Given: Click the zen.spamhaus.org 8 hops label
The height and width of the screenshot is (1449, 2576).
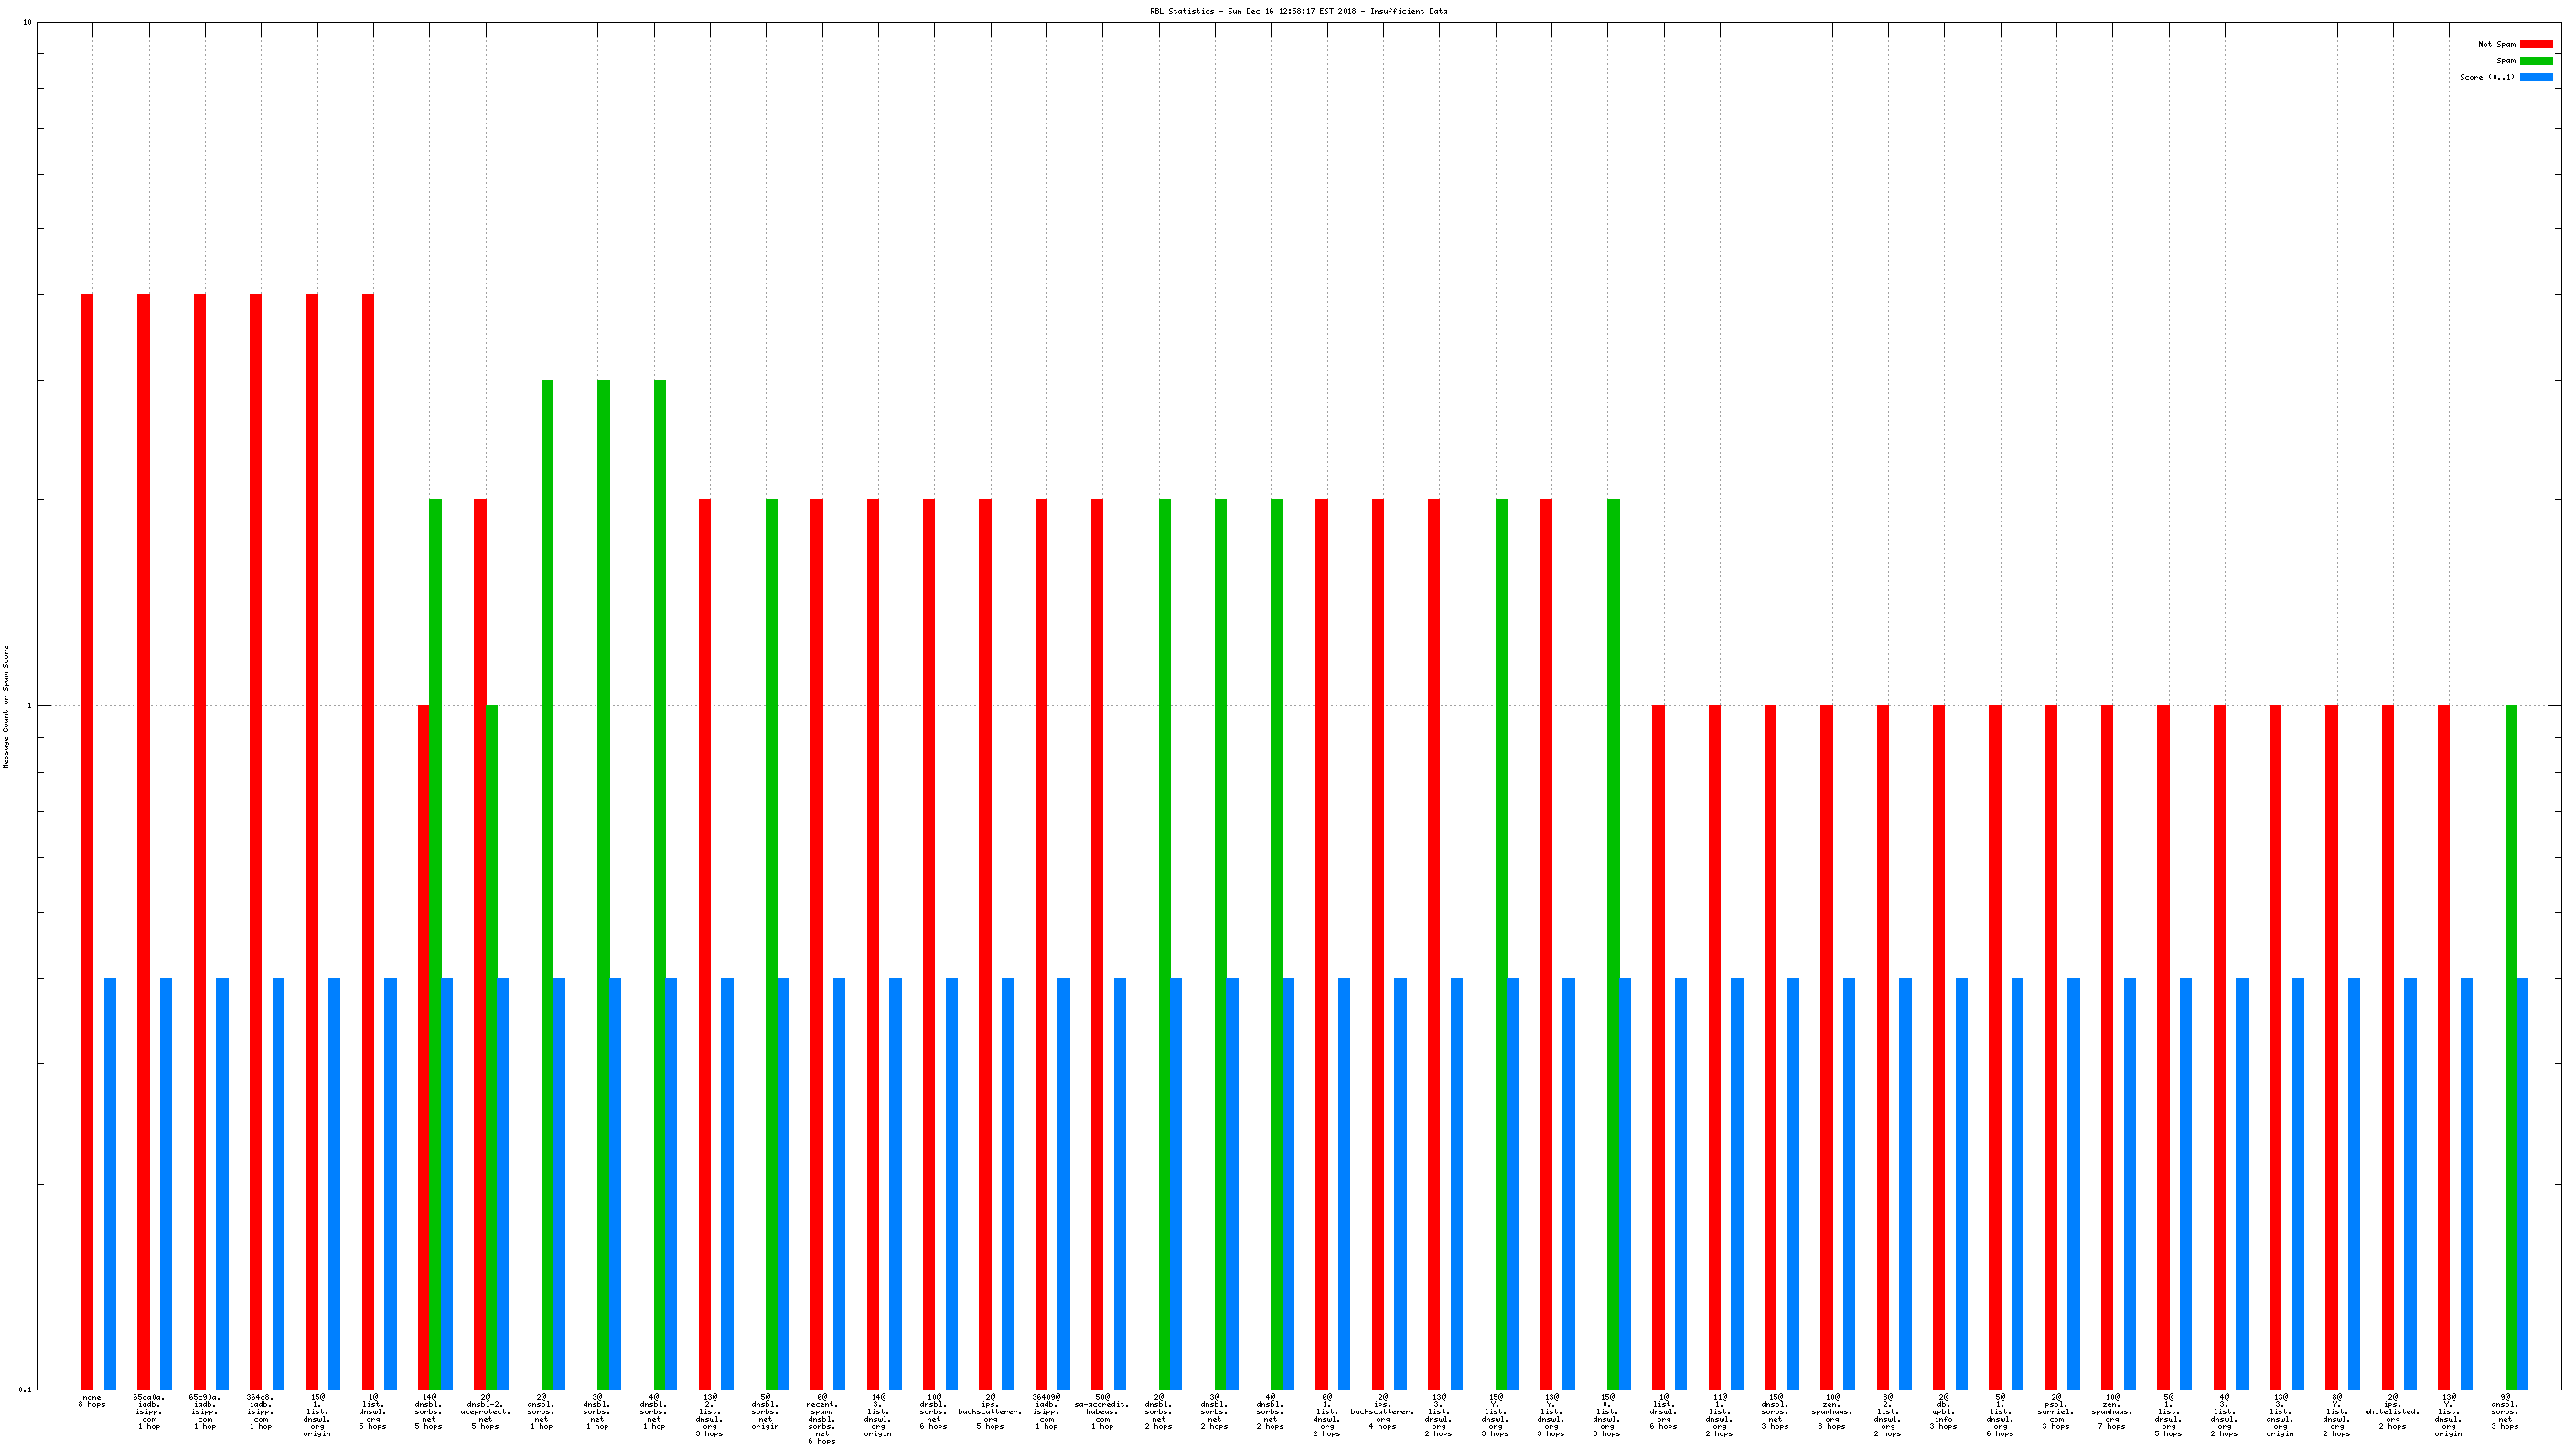Looking at the screenshot, I should click(x=1831, y=1411).
